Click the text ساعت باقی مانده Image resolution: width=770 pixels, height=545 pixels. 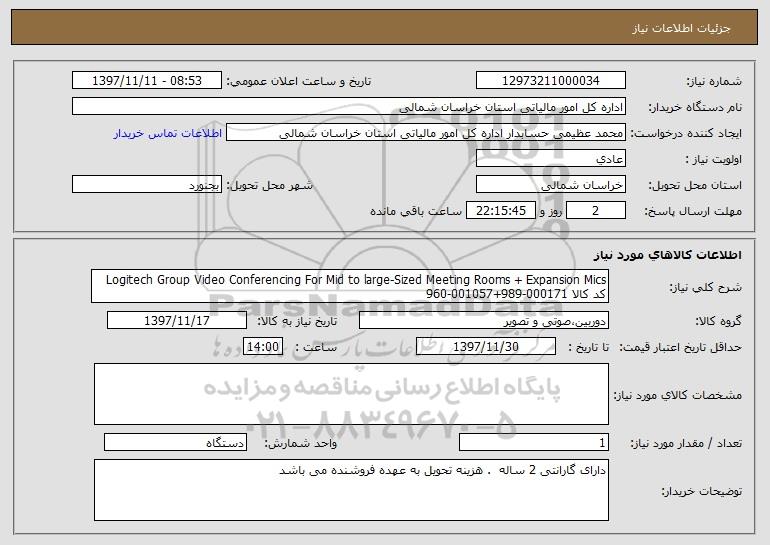(415, 211)
